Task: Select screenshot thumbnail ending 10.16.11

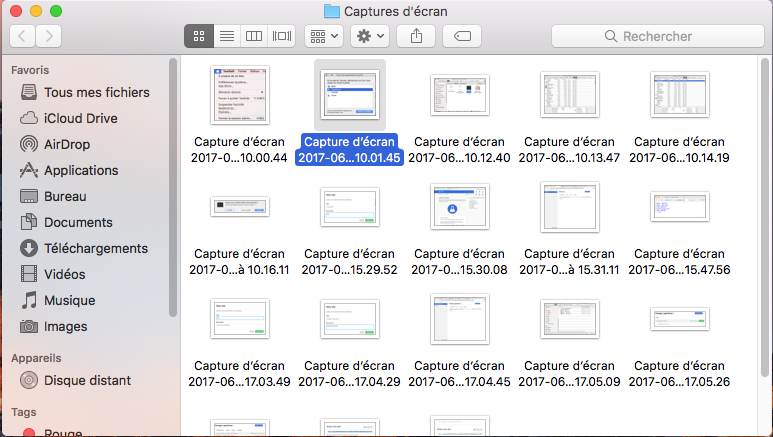Action: tap(240, 207)
